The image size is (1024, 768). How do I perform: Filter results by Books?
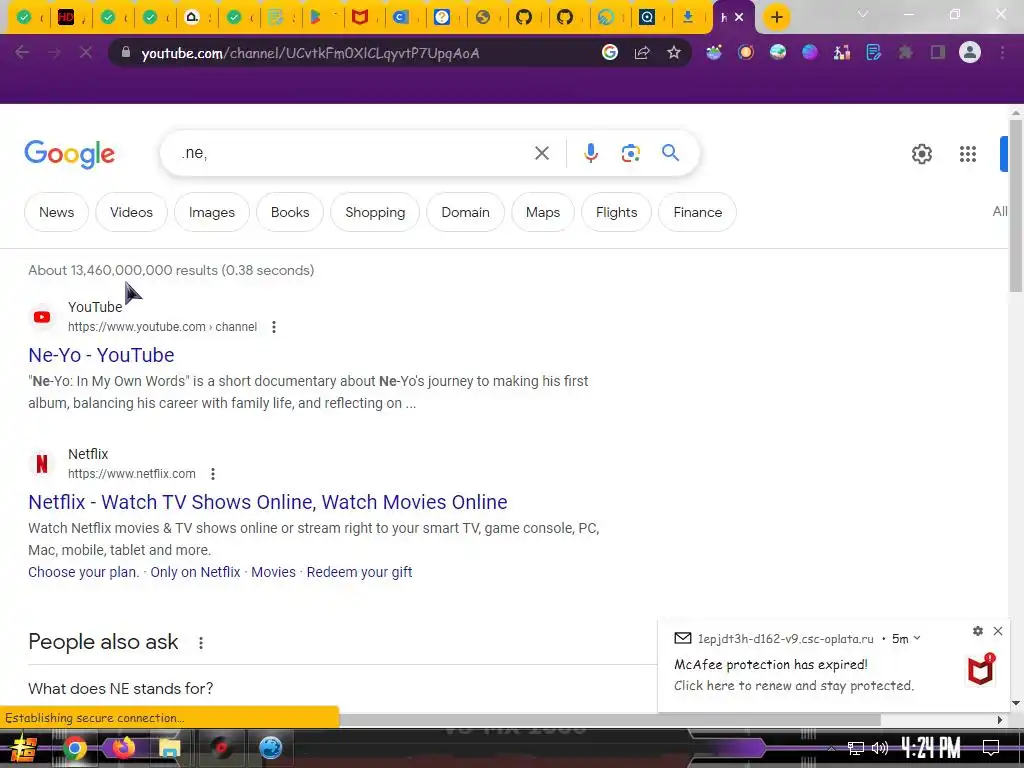pos(290,212)
